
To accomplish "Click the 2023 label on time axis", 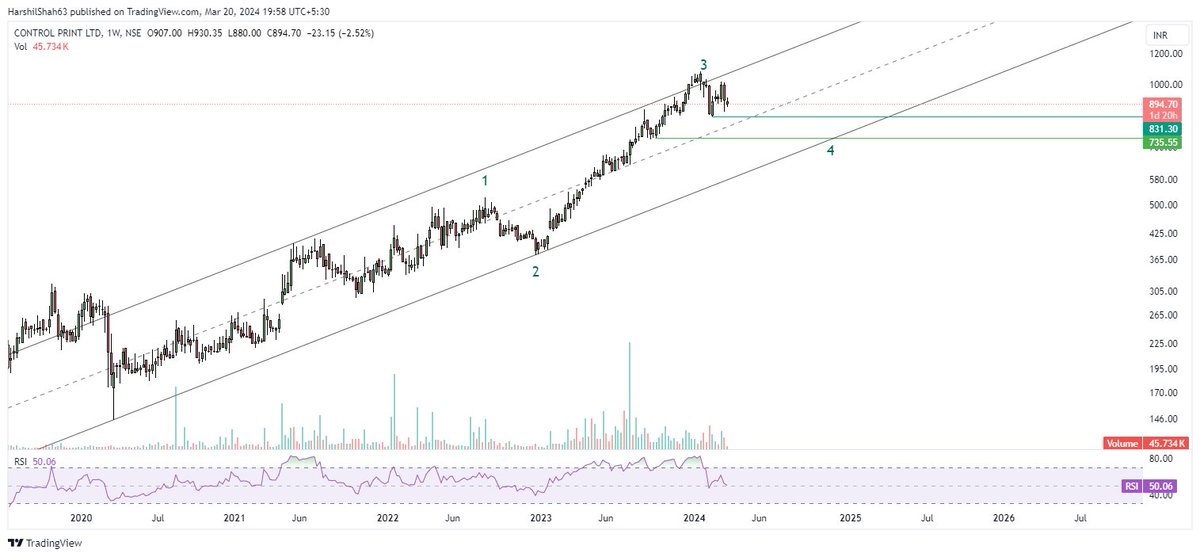I will click(541, 519).
